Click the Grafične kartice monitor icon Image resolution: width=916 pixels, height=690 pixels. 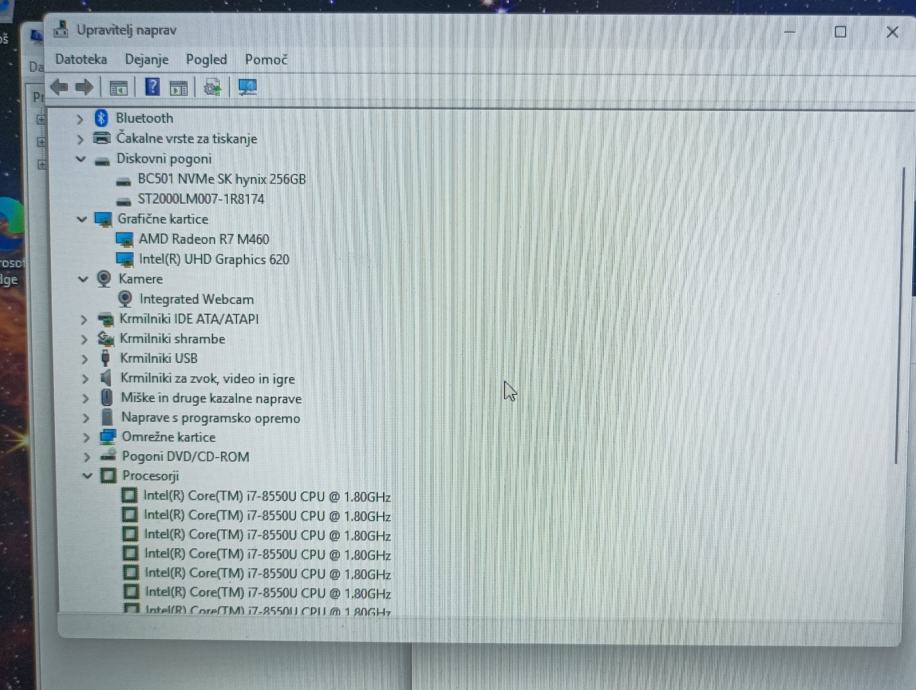coord(103,220)
